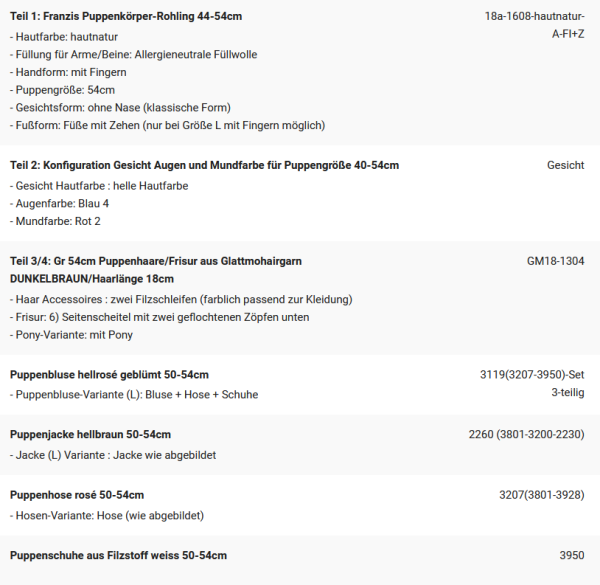
Task: Click the Gesichtsform: ohne Nase line
Action: coord(121,107)
